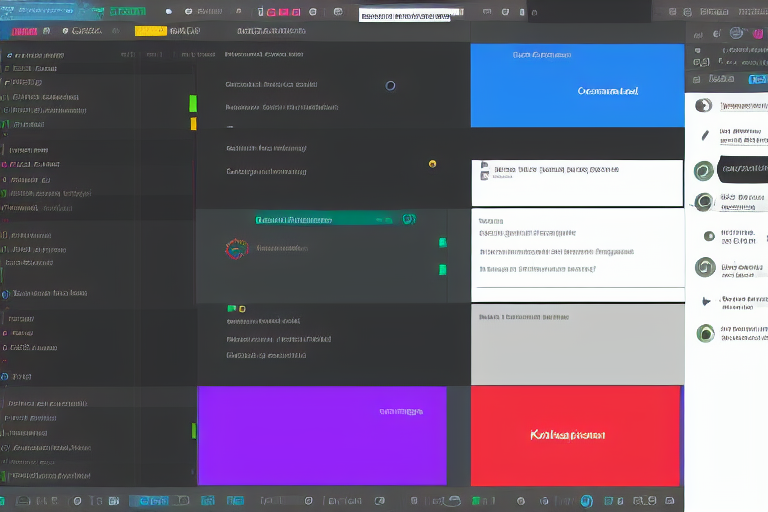768x512 pixels.
Task: Click the white input field in the top bar
Action: point(410,16)
